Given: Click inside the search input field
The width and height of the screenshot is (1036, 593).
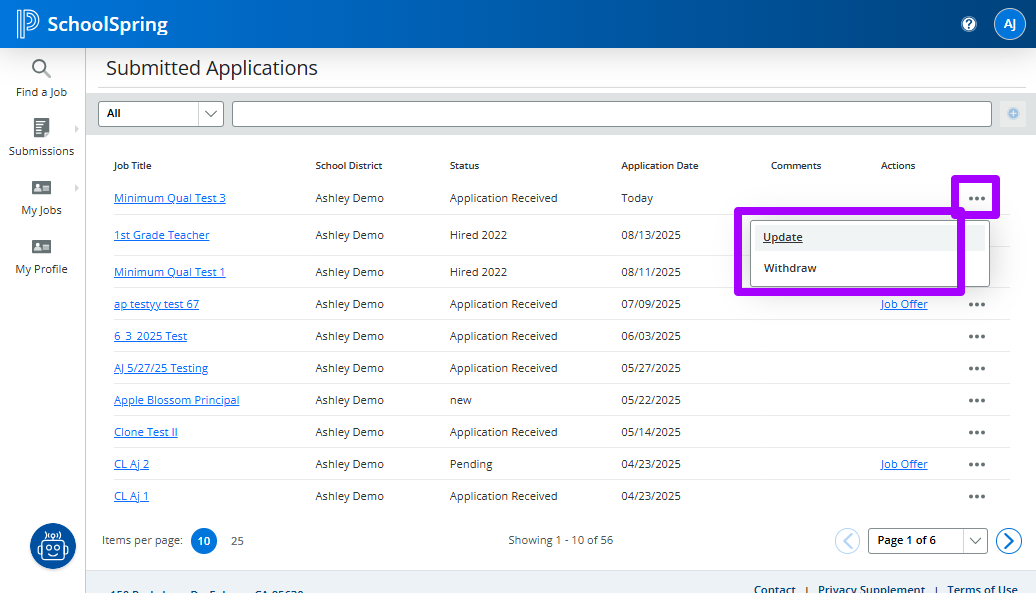Looking at the screenshot, I should (x=610, y=113).
